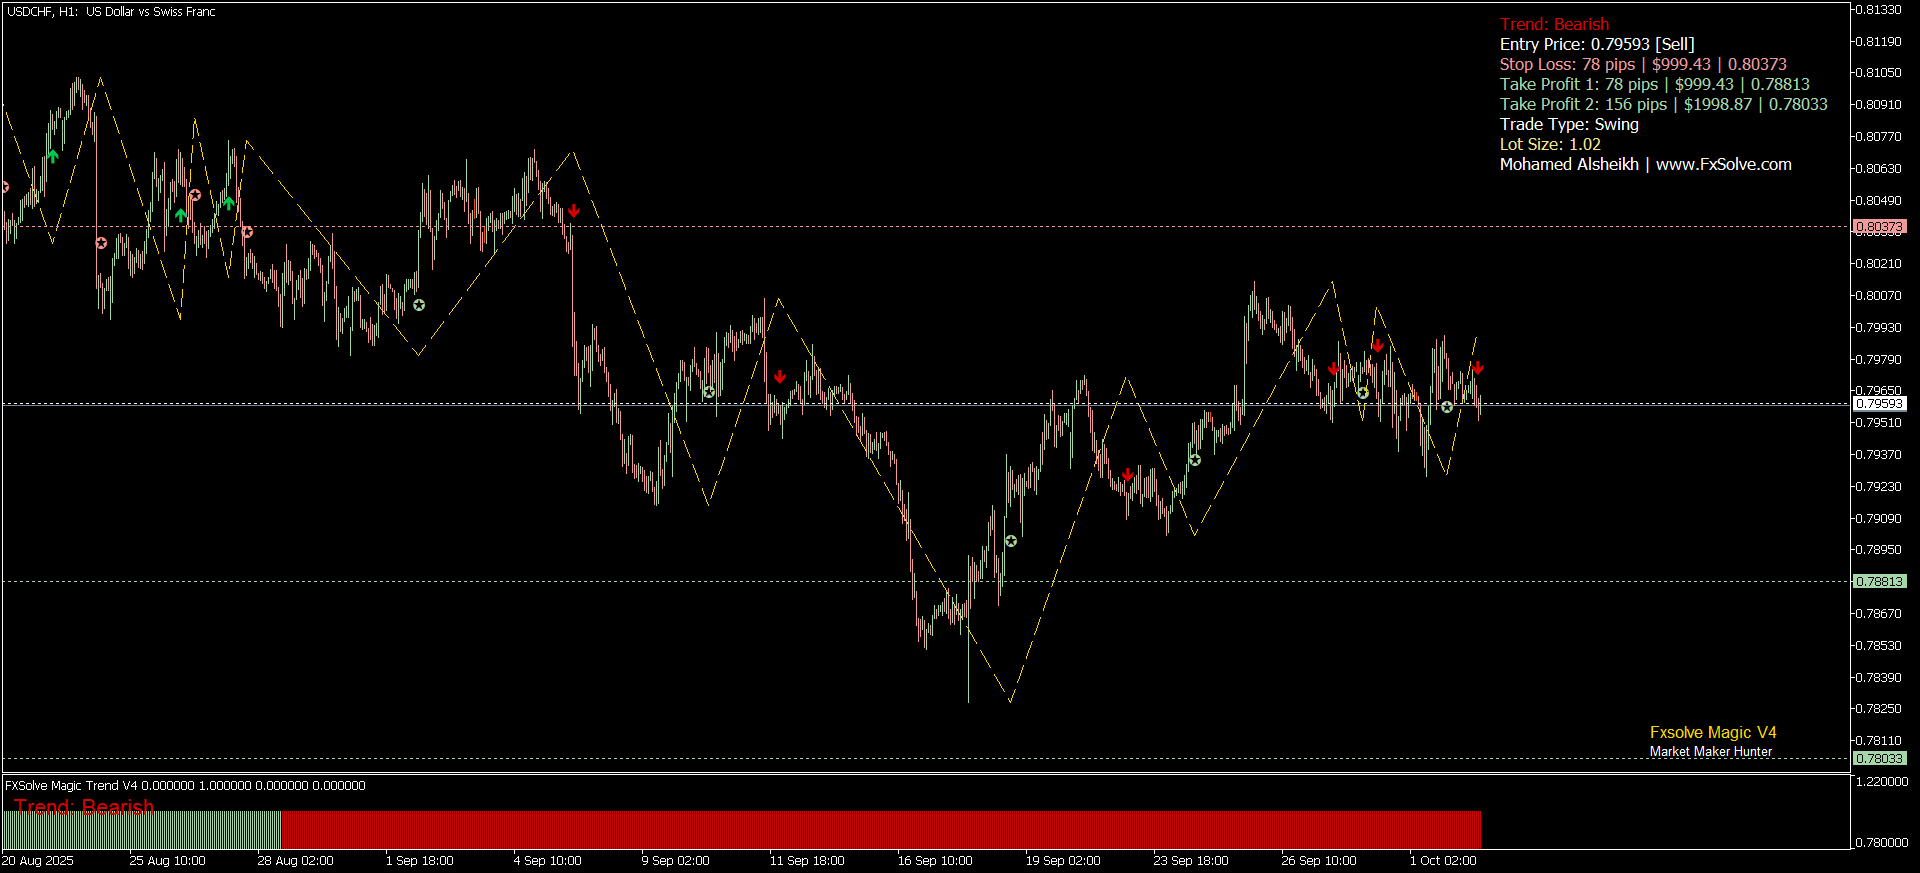The width and height of the screenshot is (1920, 873).
Task: Click the www.FxSolve.com website text
Action: click(x=1723, y=165)
